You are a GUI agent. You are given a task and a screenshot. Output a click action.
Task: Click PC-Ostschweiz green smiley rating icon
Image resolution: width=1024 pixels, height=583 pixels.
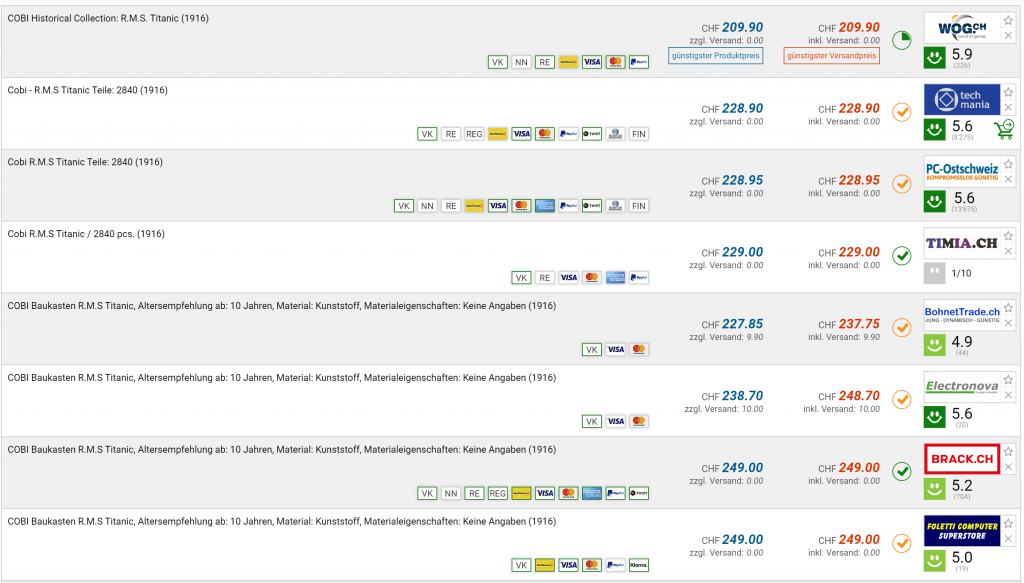(935, 201)
